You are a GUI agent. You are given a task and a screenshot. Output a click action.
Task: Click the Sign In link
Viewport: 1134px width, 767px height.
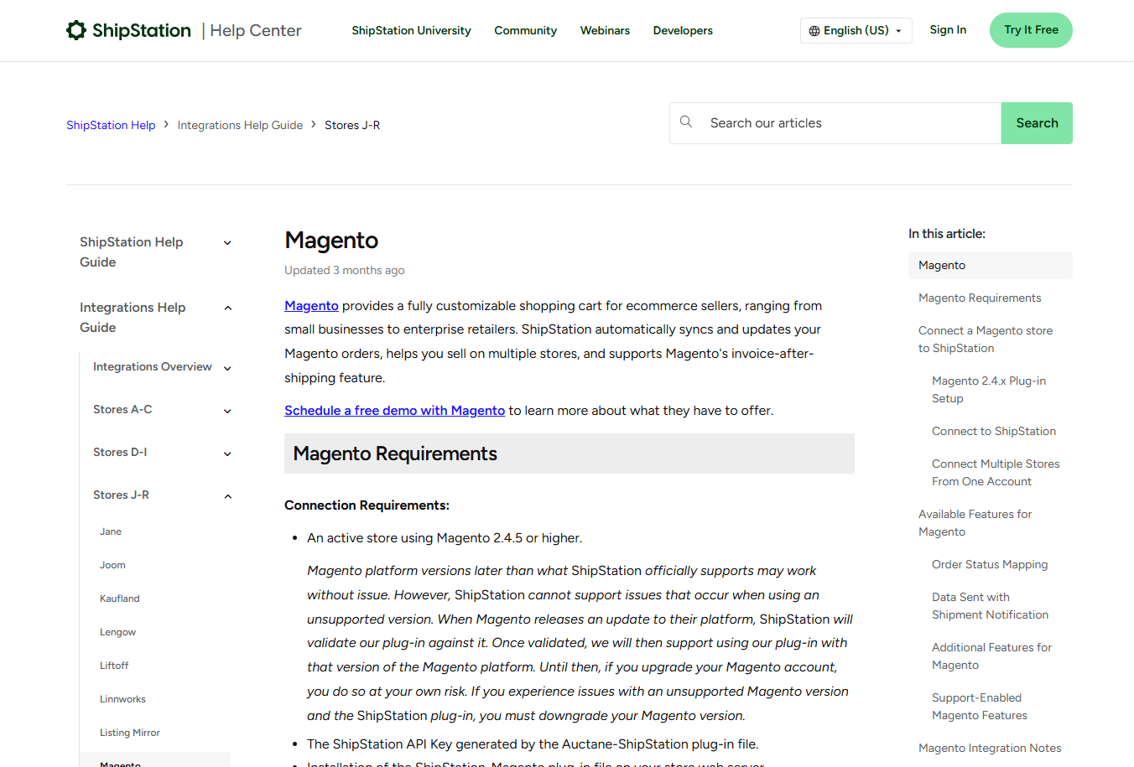click(947, 30)
